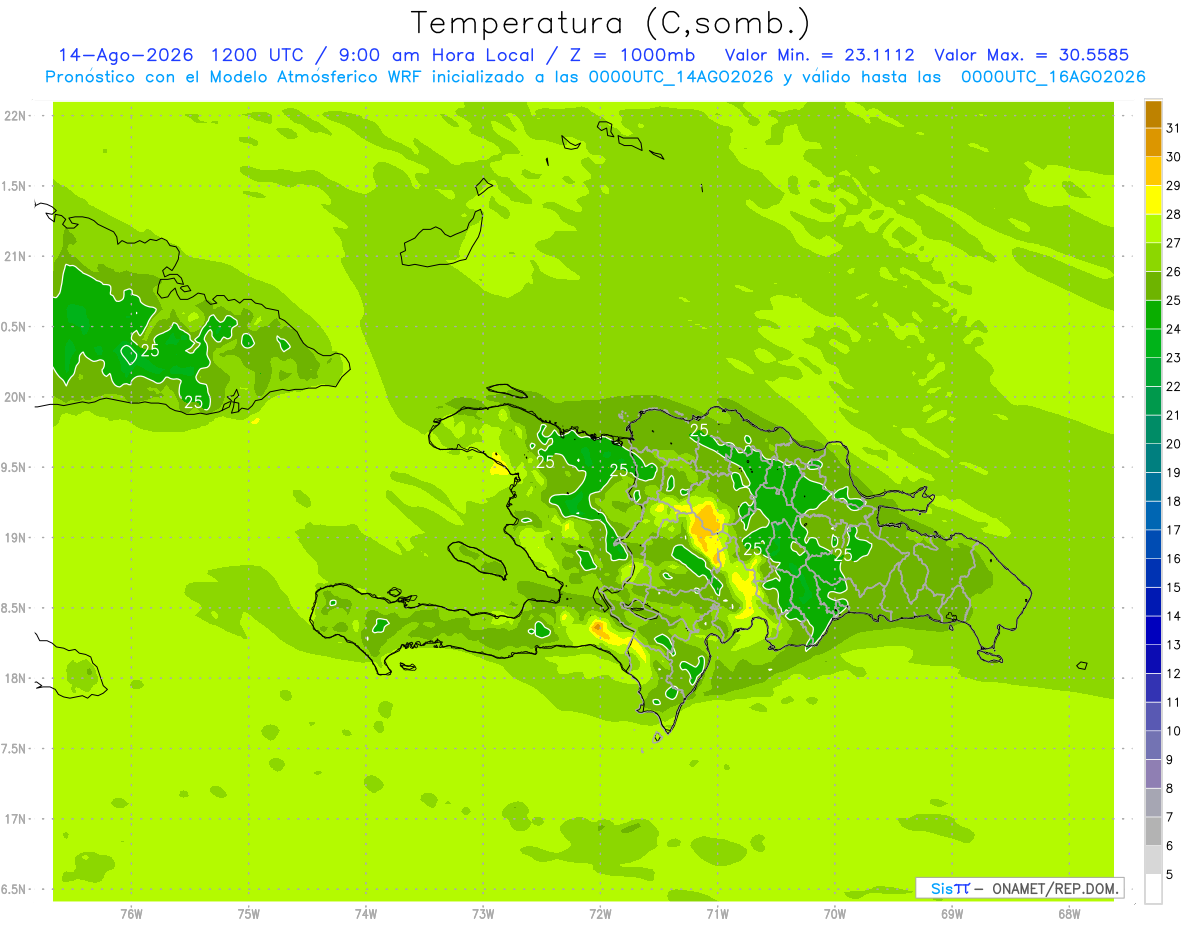
Task: Pick the purple swatch between 8 and 9
Action: click(1153, 773)
